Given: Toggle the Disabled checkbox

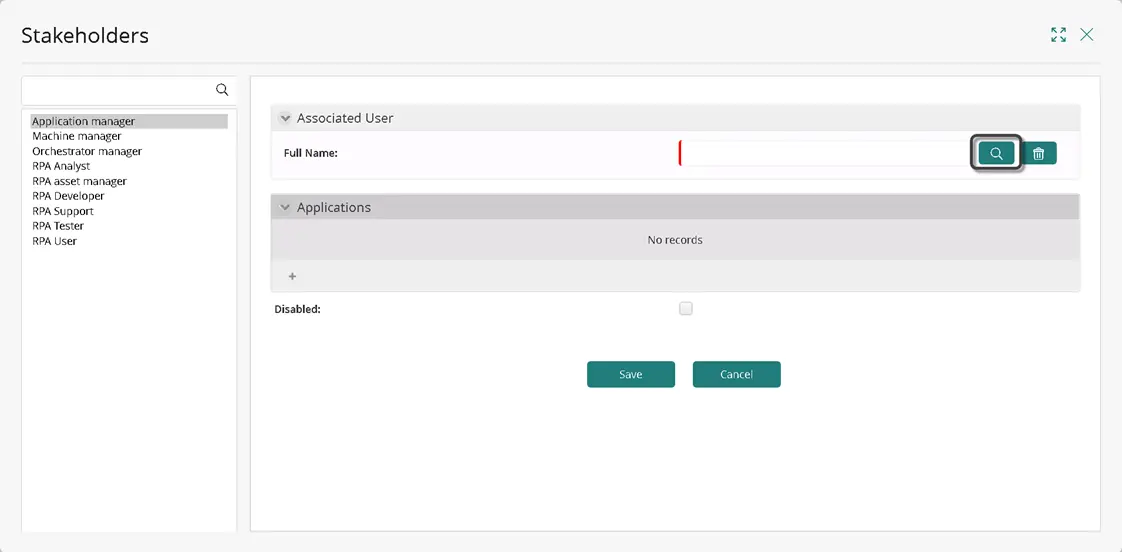Looking at the screenshot, I should click(686, 309).
